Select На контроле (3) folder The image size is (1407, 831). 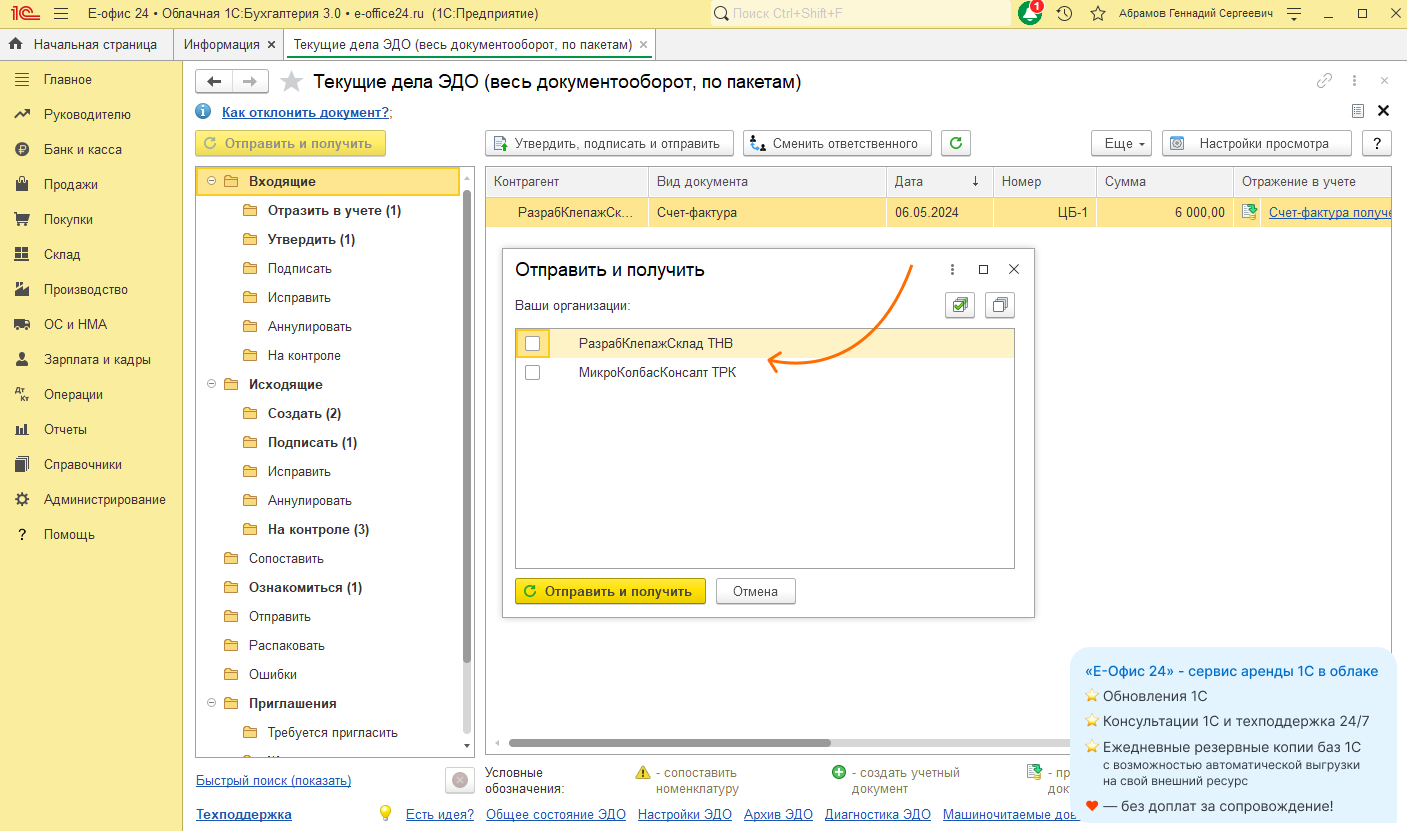318,529
